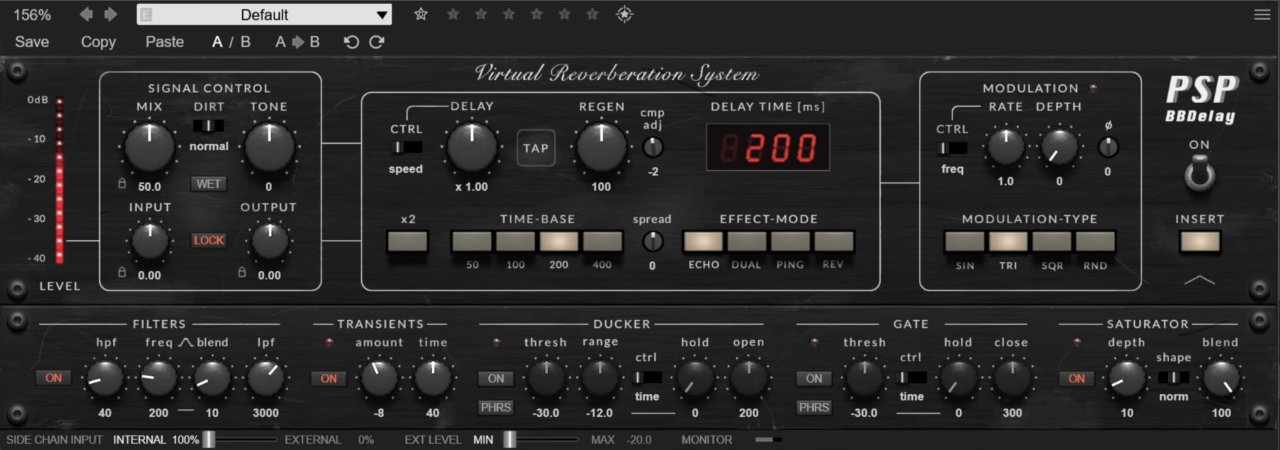Screen dimensions: 1280x450
Task: Toggle the FILTERS ON button
Action: click(54, 378)
